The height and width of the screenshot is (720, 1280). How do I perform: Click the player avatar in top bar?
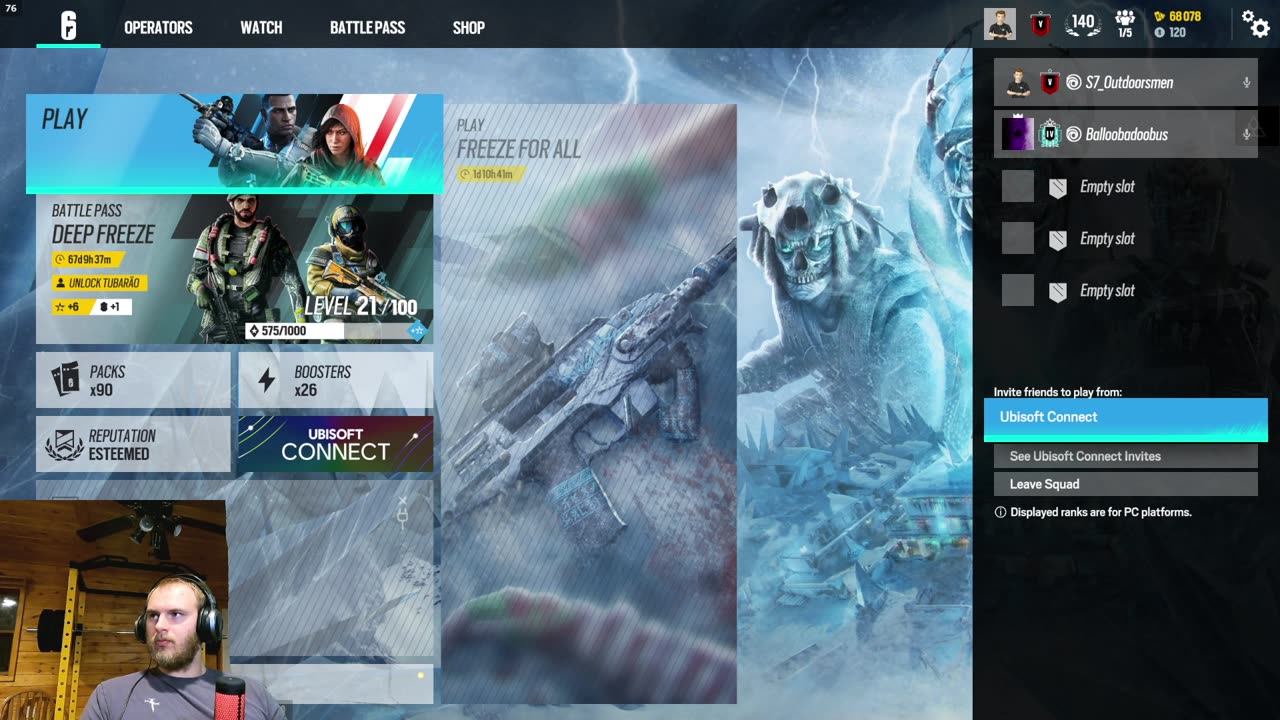pyautogui.click(x=999, y=24)
